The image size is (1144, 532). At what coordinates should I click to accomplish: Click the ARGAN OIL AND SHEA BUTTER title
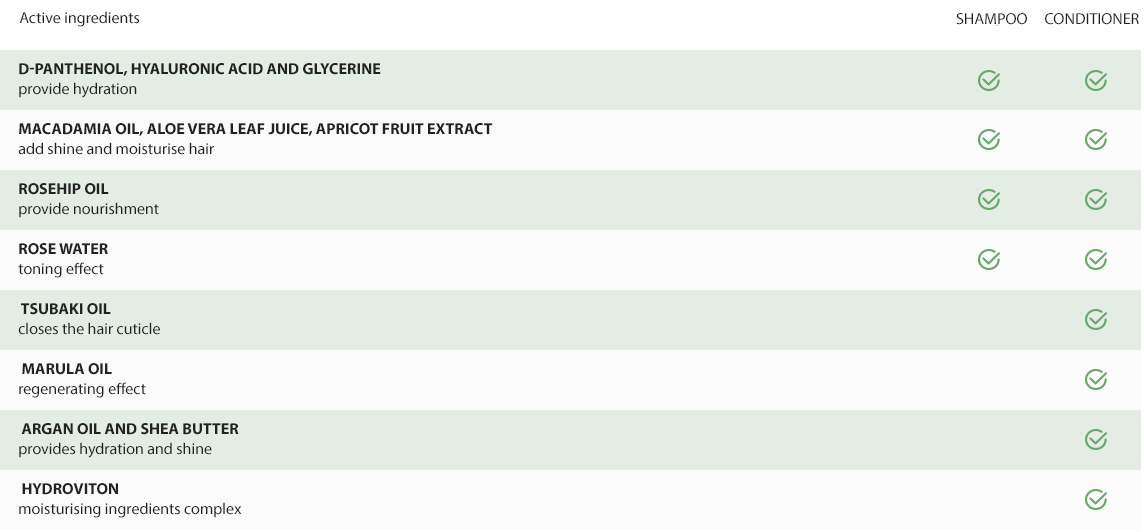tap(130, 428)
